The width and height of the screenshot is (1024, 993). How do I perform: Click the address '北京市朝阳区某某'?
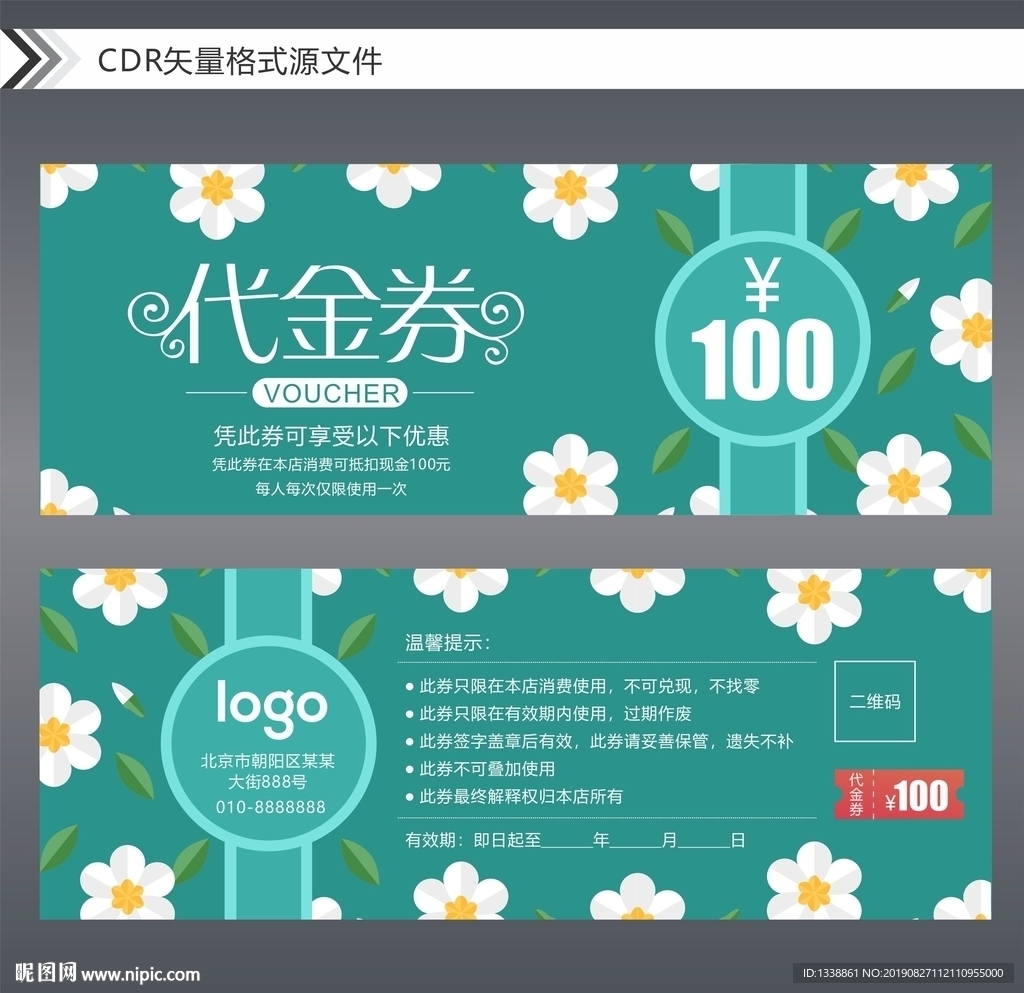pyautogui.click(x=268, y=761)
